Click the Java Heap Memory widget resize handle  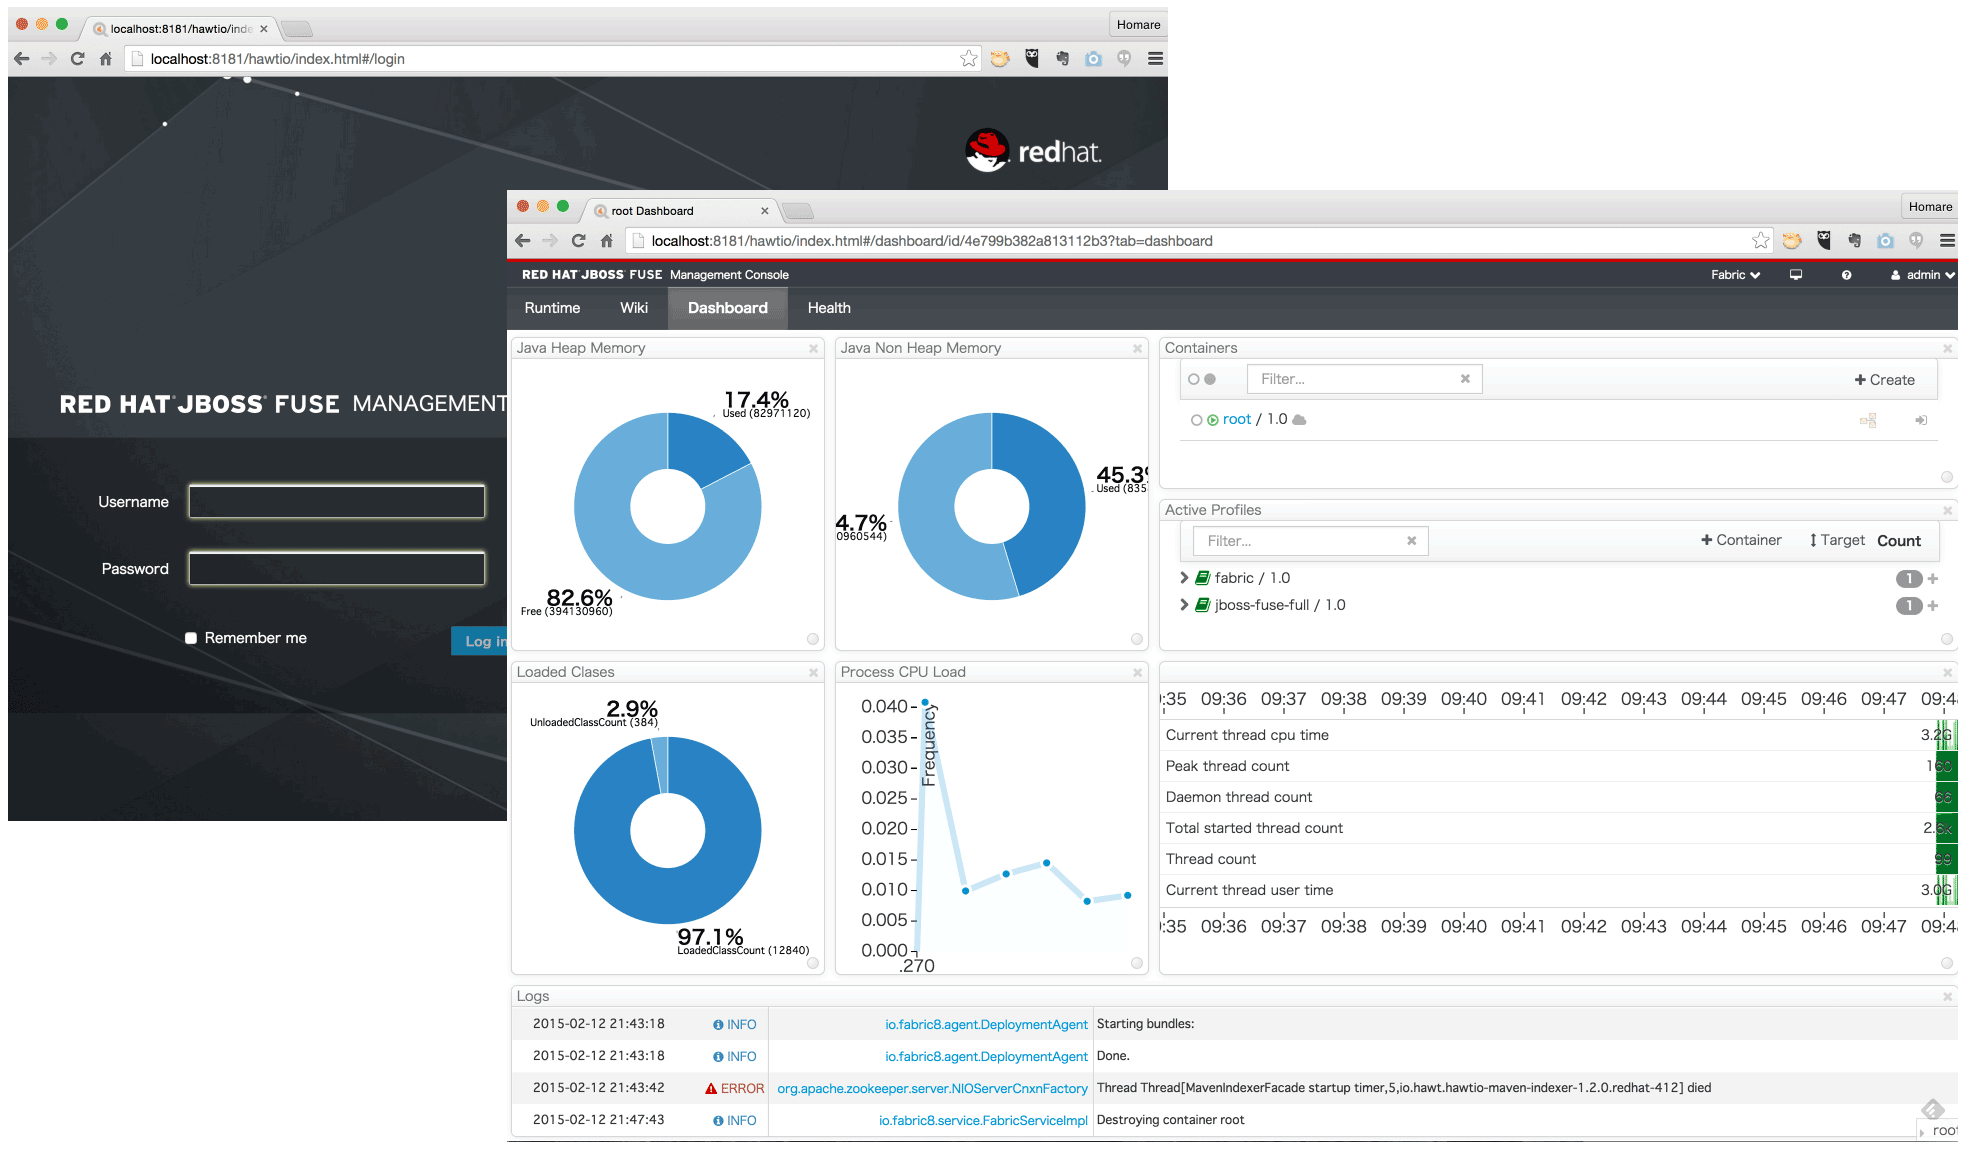click(813, 639)
